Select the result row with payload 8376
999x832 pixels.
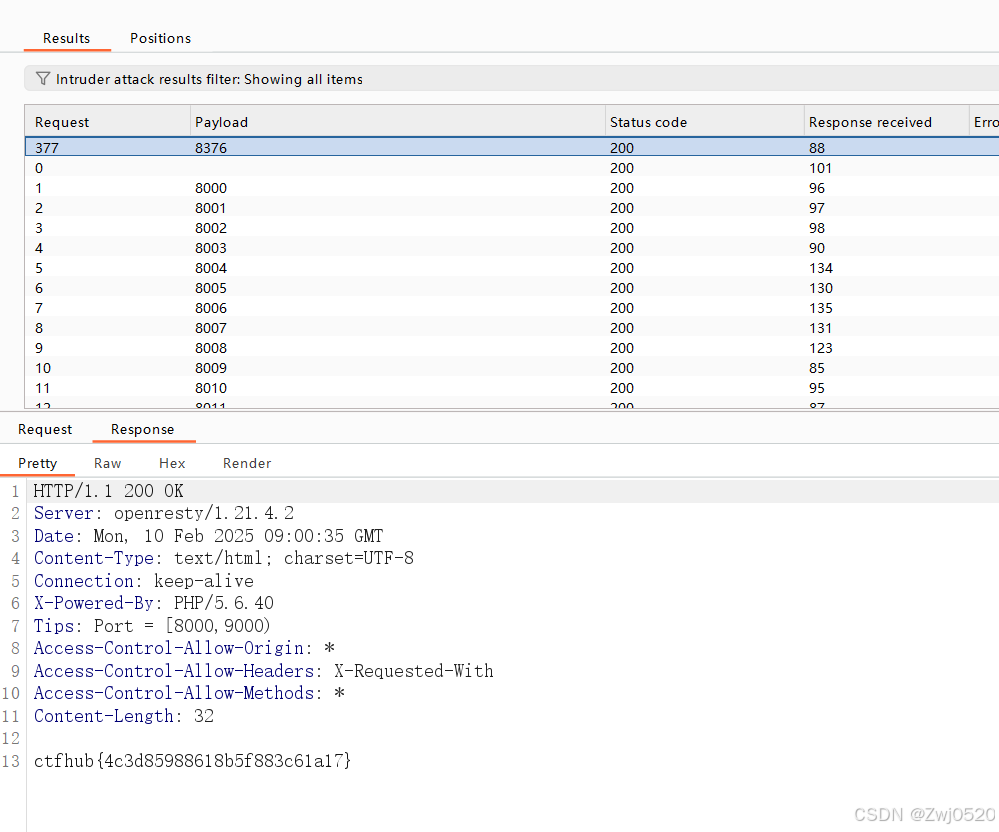coord(300,147)
